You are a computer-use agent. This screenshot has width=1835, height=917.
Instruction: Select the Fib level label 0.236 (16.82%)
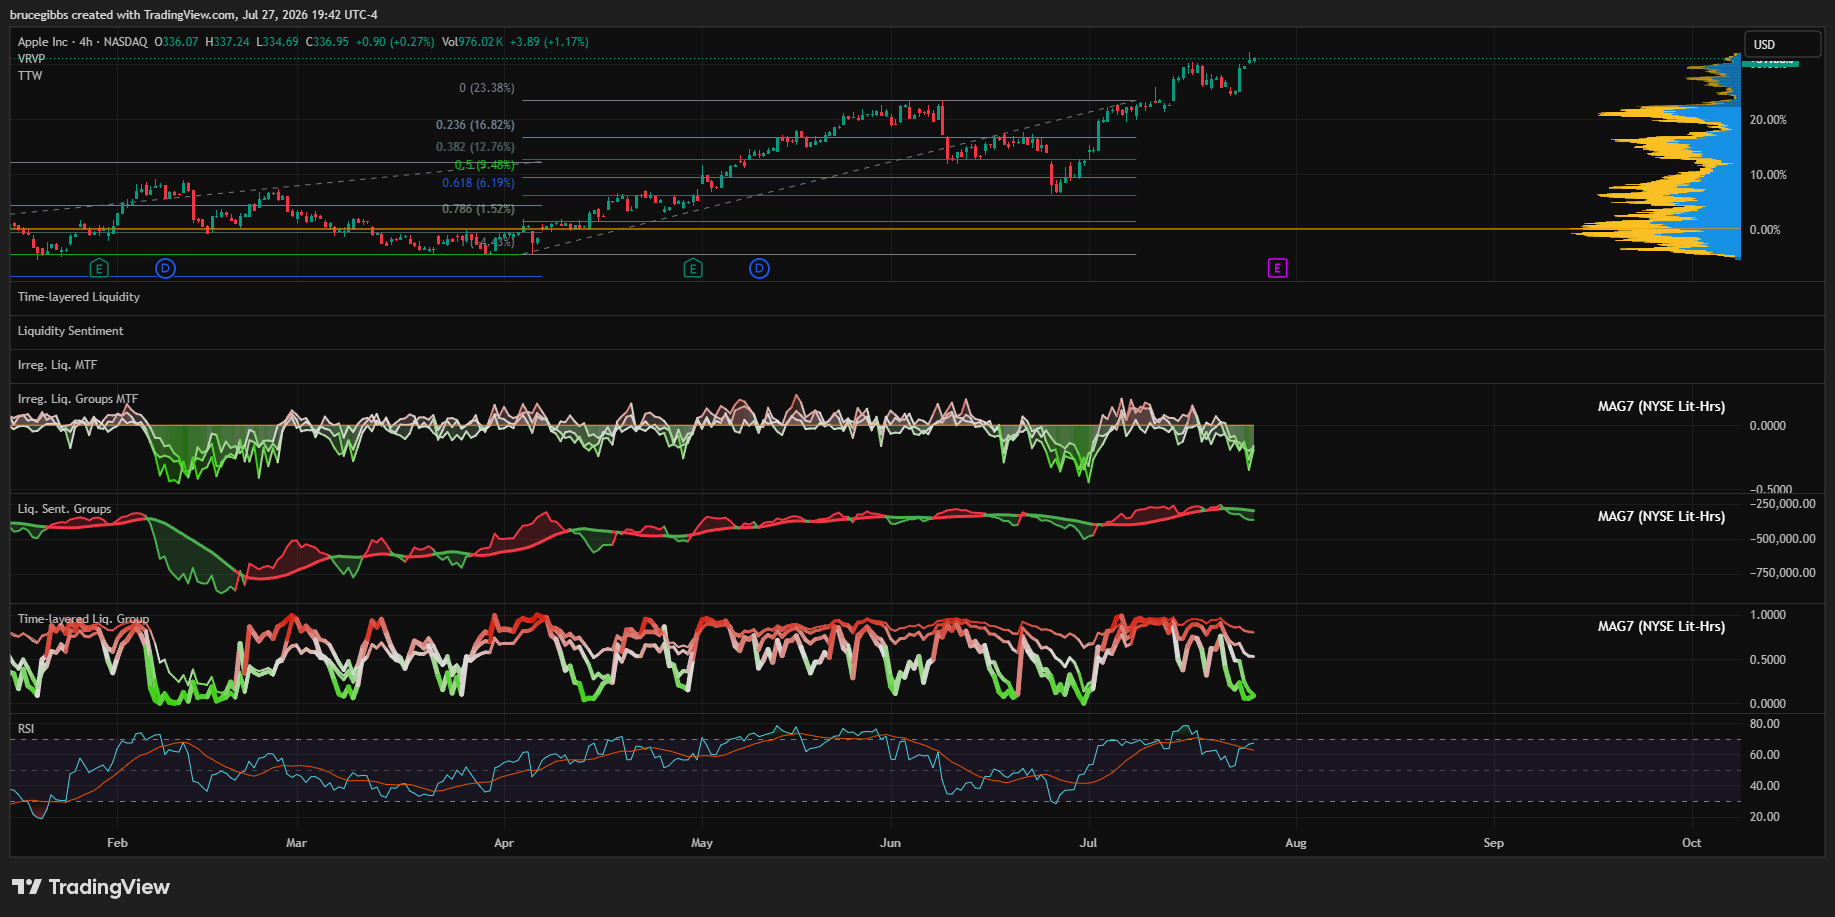coord(475,125)
